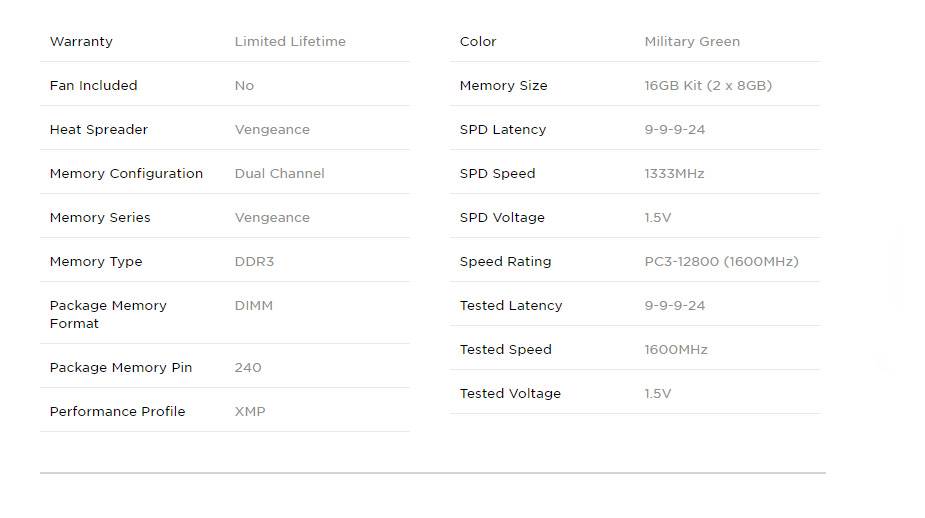Click the Color label
925x518 pixels.
point(478,41)
